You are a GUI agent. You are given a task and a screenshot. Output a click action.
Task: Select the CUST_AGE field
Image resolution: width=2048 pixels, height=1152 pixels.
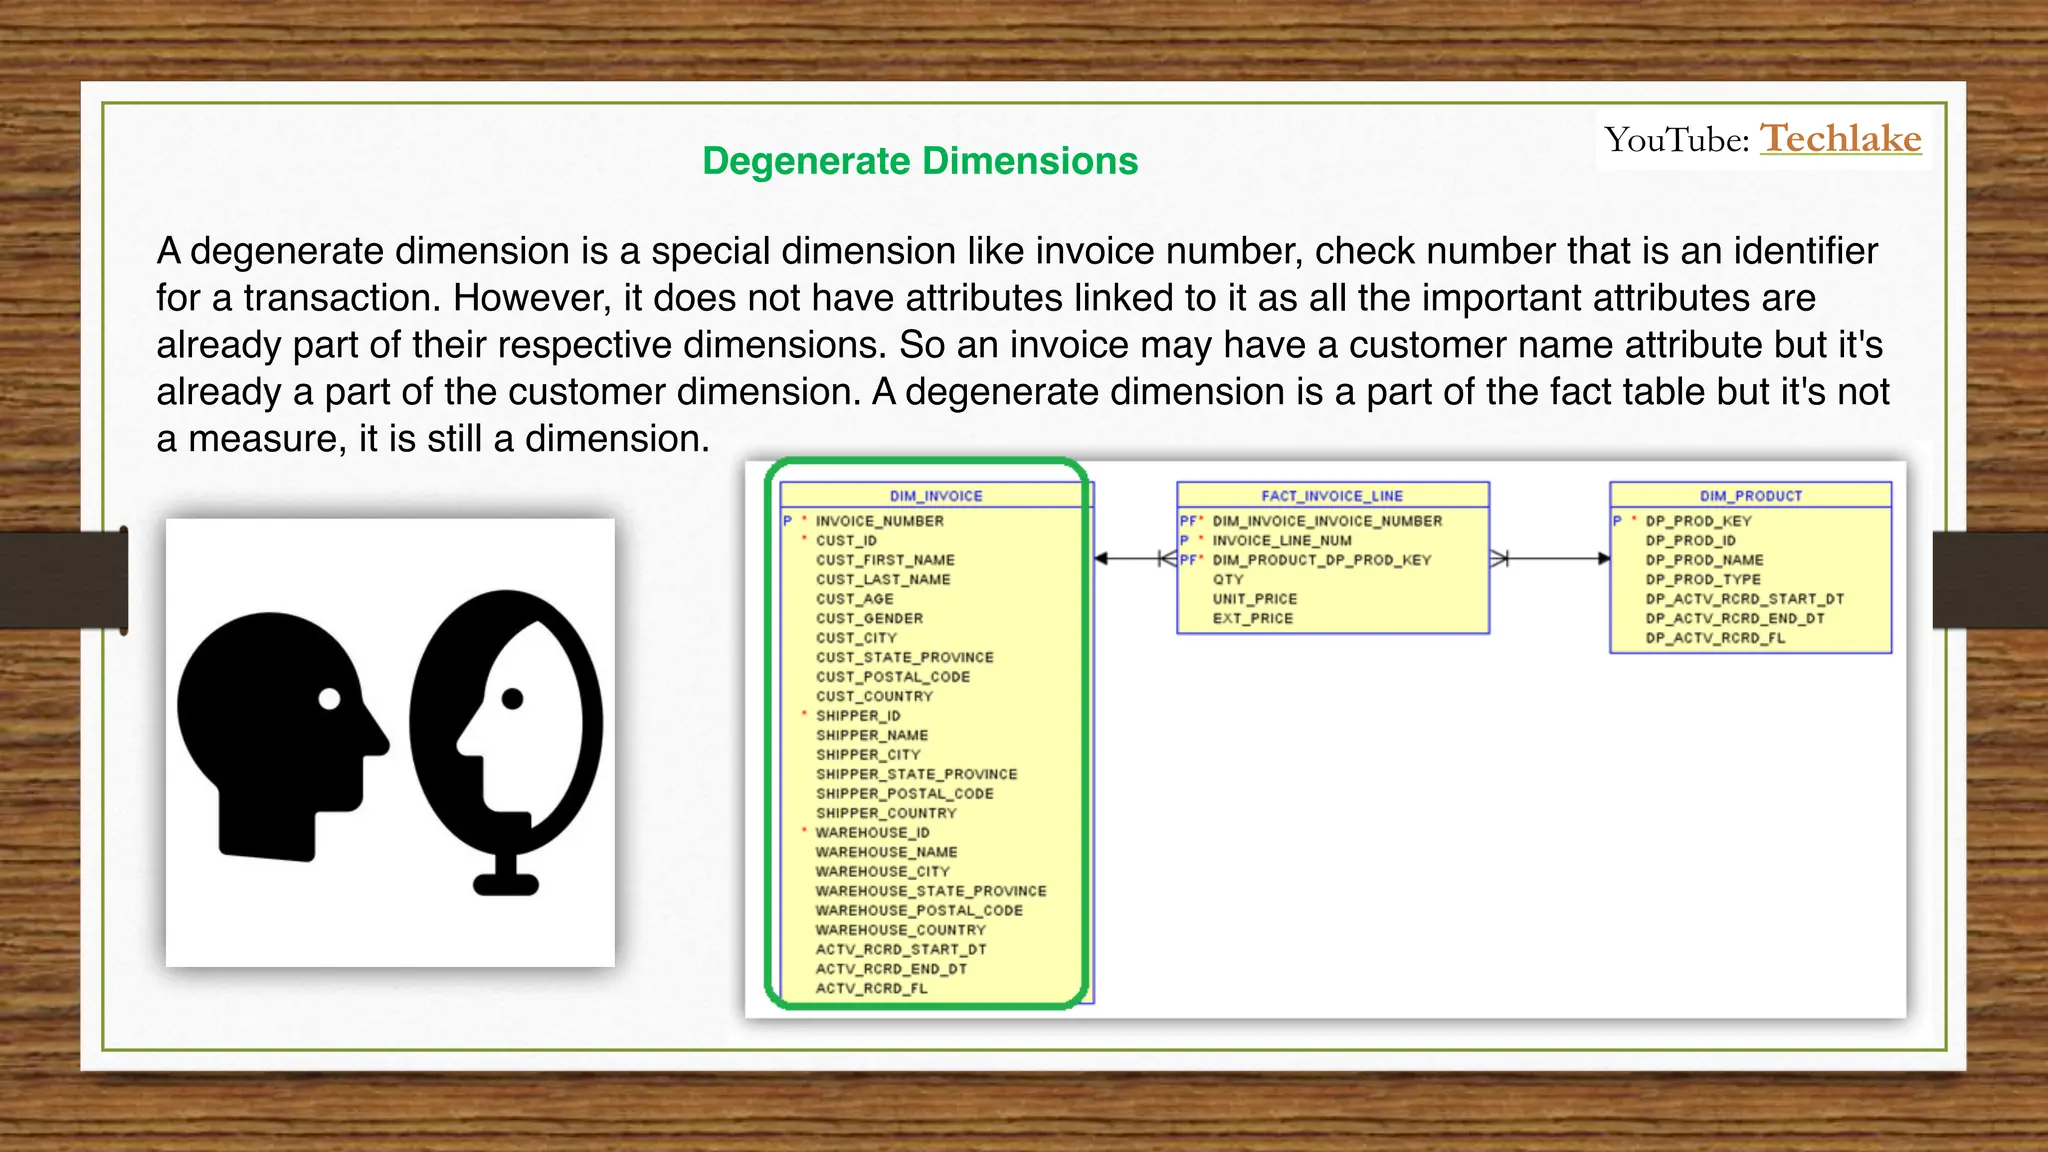click(x=854, y=599)
